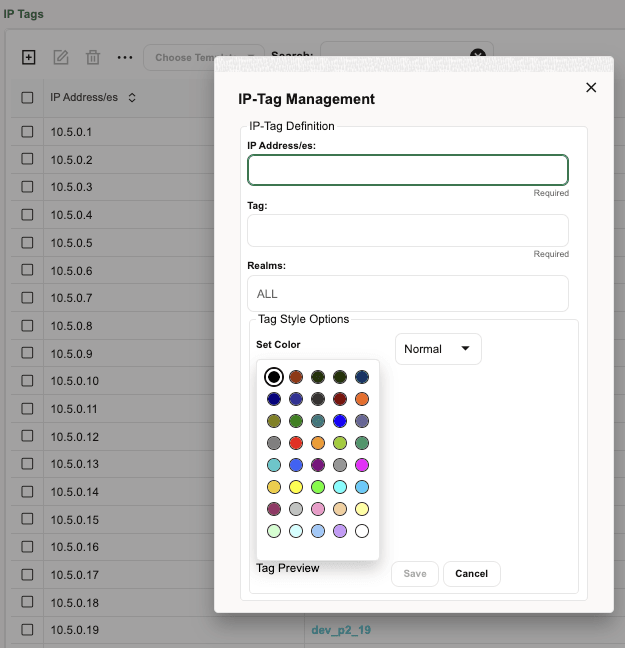
Task: Check the box for 10.5.0.5
Action: tap(27, 242)
